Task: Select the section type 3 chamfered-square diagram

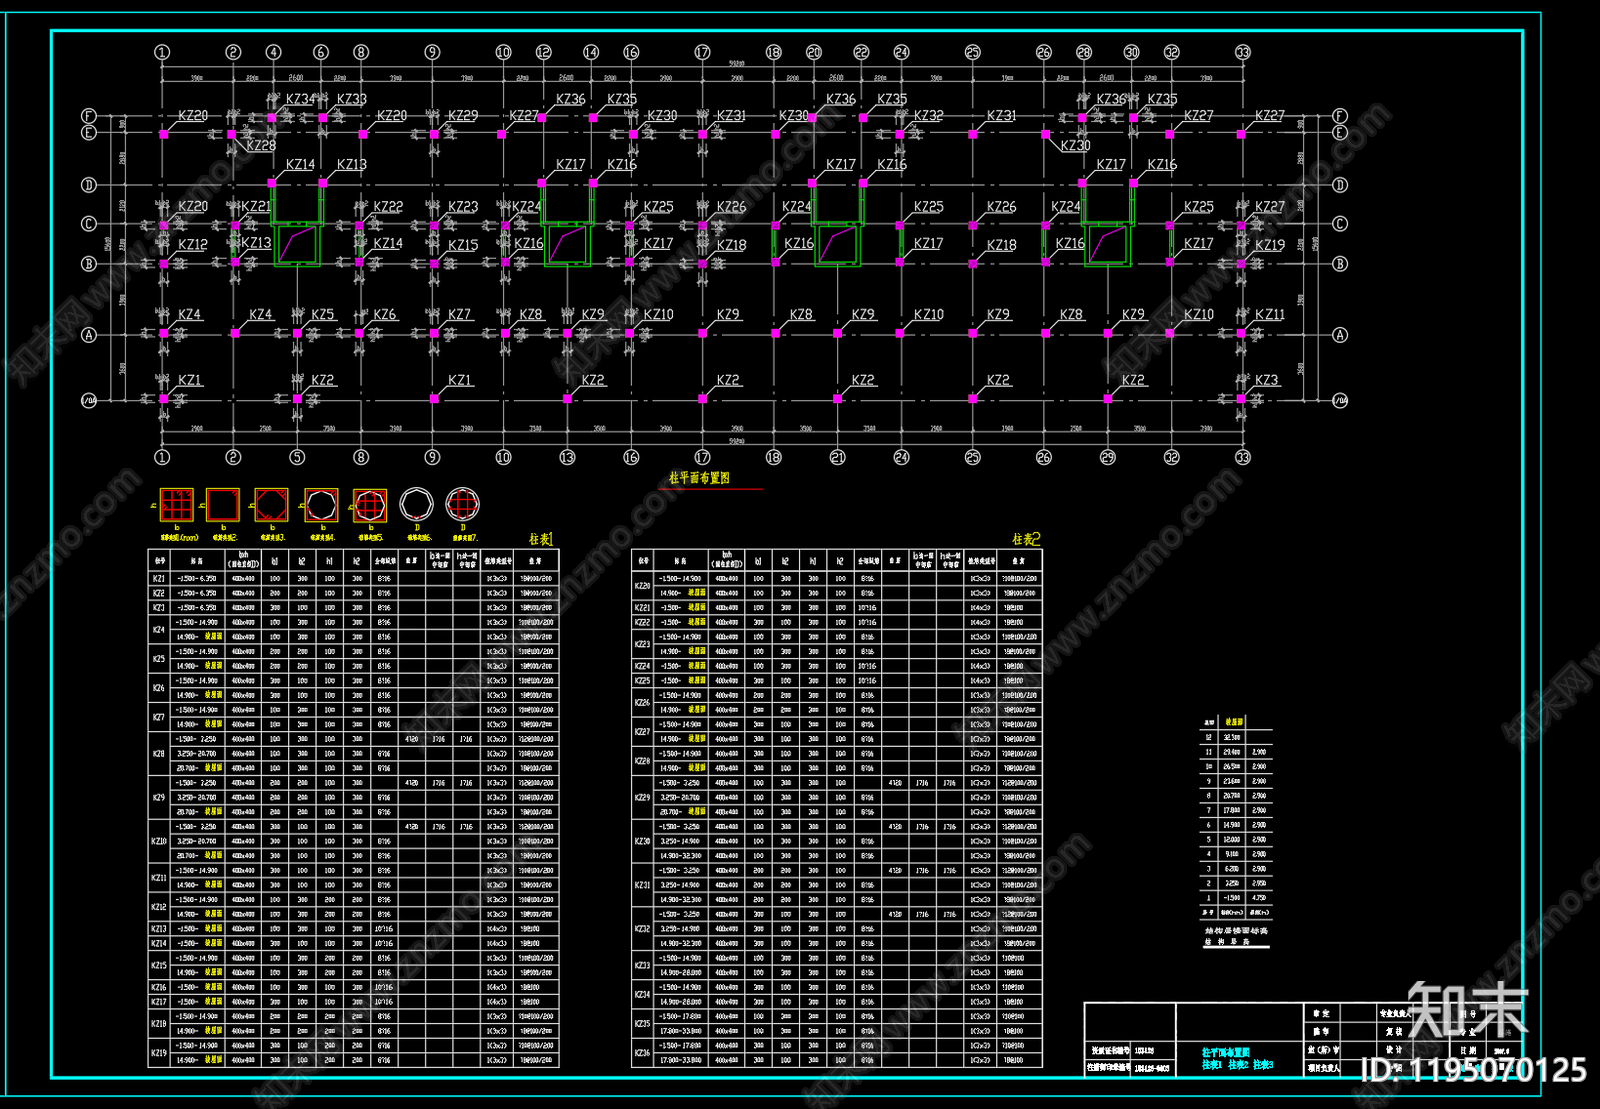Action: tap(271, 505)
